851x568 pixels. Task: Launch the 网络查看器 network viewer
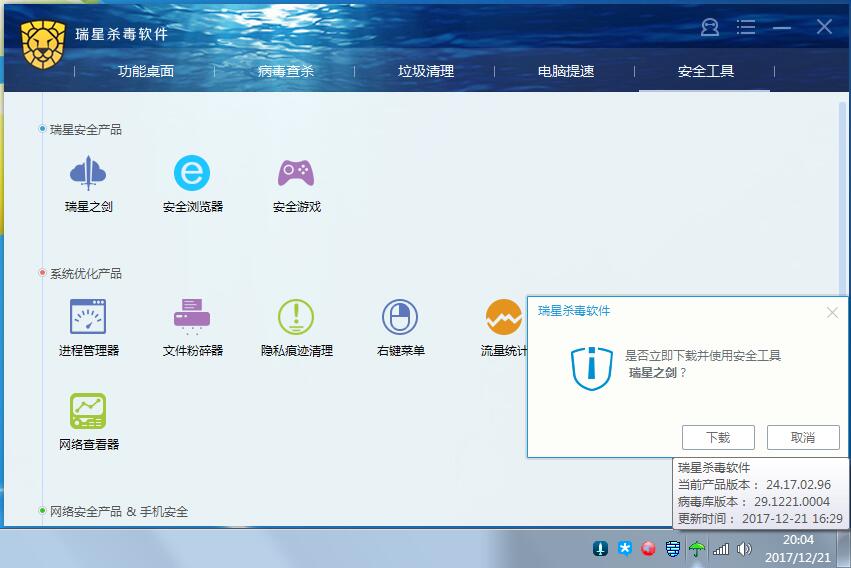(x=88, y=411)
